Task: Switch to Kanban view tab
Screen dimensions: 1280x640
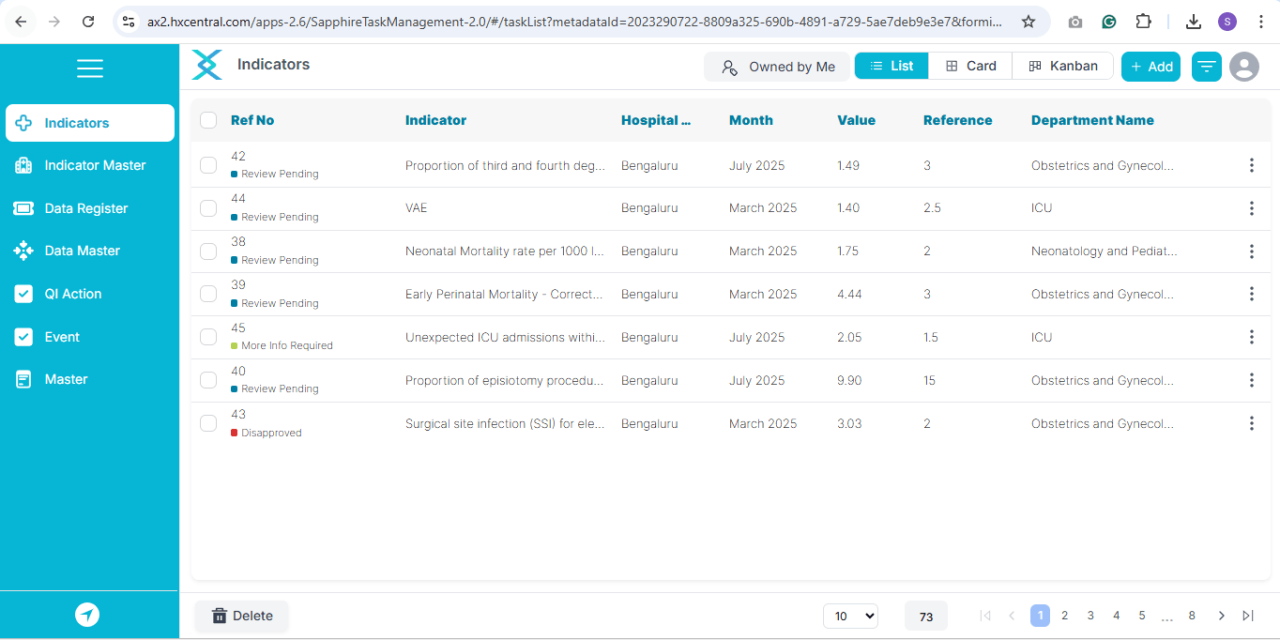Action: pos(1063,66)
